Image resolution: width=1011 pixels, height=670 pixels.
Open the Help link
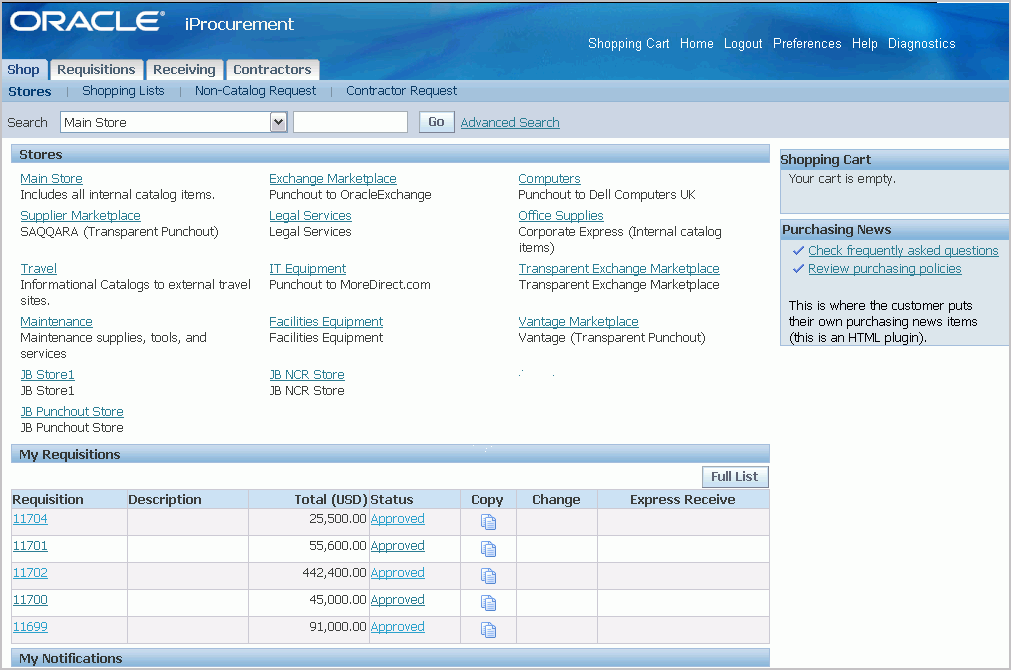click(x=865, y=44)
